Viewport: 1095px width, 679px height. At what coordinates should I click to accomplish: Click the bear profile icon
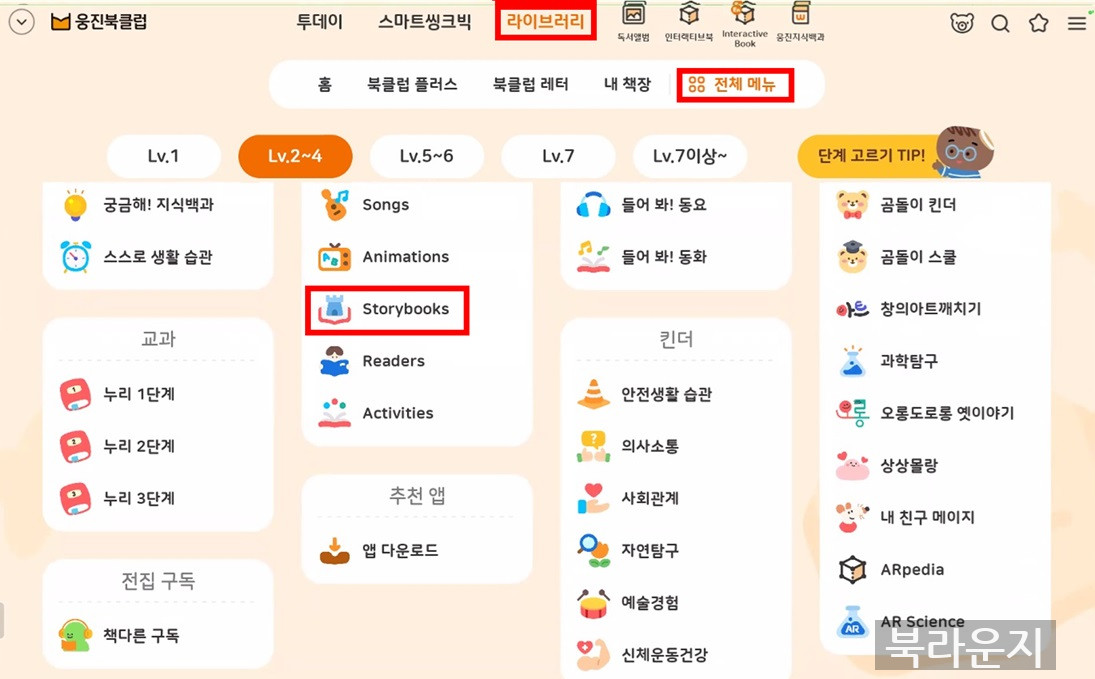(x=962, y=23)
